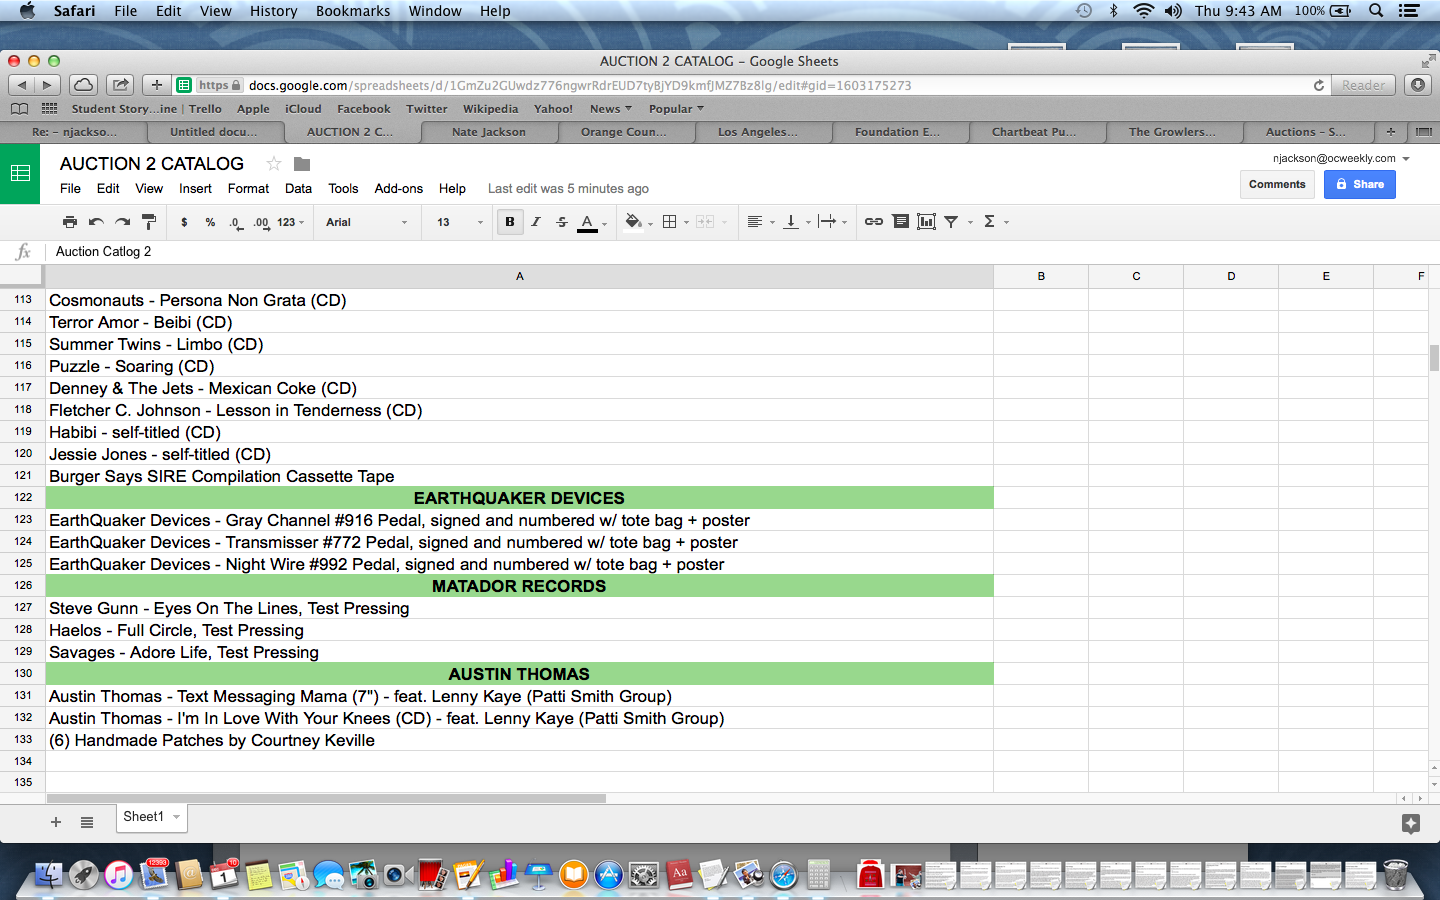The image size is (1440, 900).
Task: Click the Comments button
Action: point(1277,184)
